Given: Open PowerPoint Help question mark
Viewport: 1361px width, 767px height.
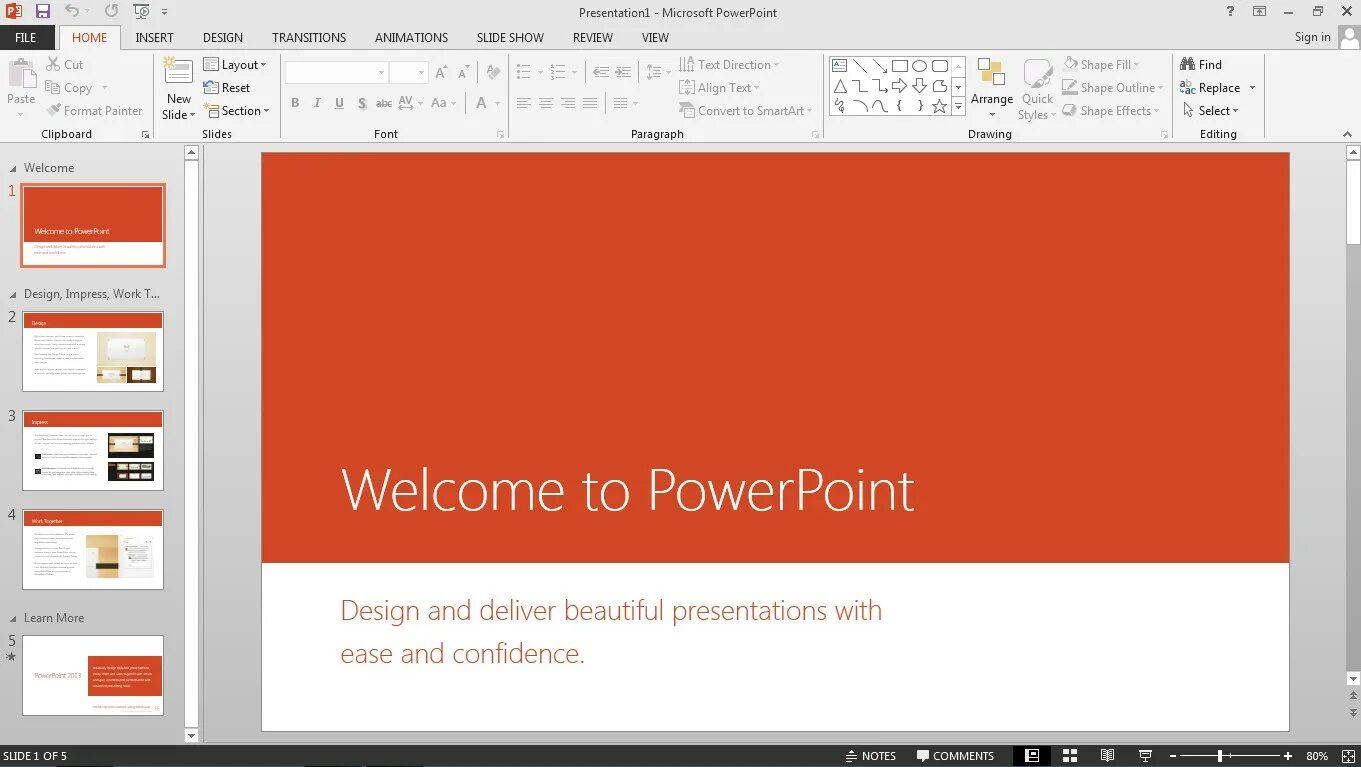Looking at the screenshot, I should [x=1230, y=11].
